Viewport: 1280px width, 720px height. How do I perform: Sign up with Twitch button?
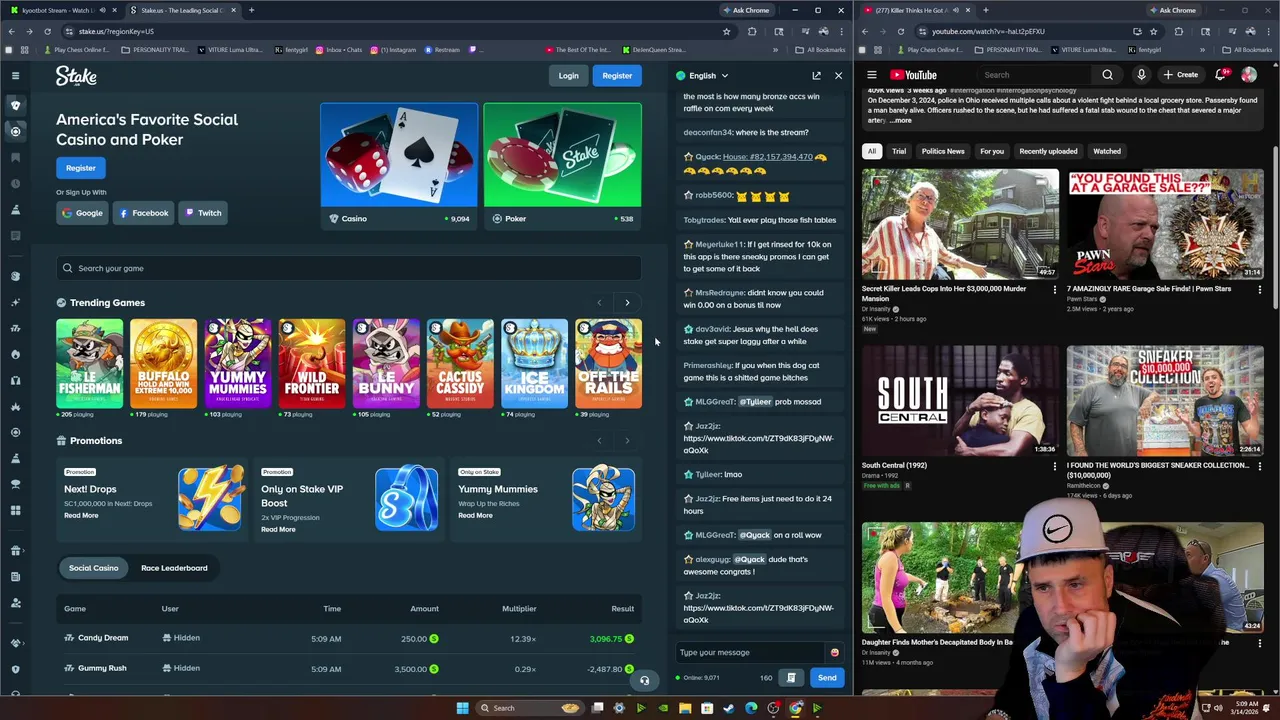(203, 213)
